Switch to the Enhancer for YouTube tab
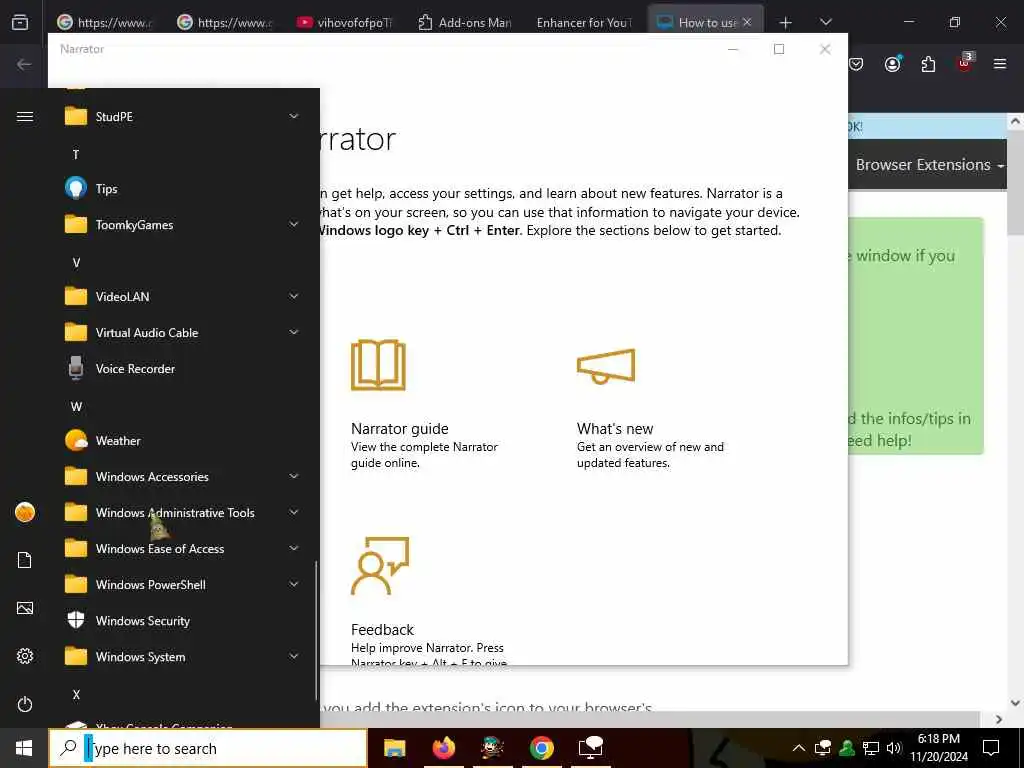This screenshot has height=768, width=1024. pos(584,22)
